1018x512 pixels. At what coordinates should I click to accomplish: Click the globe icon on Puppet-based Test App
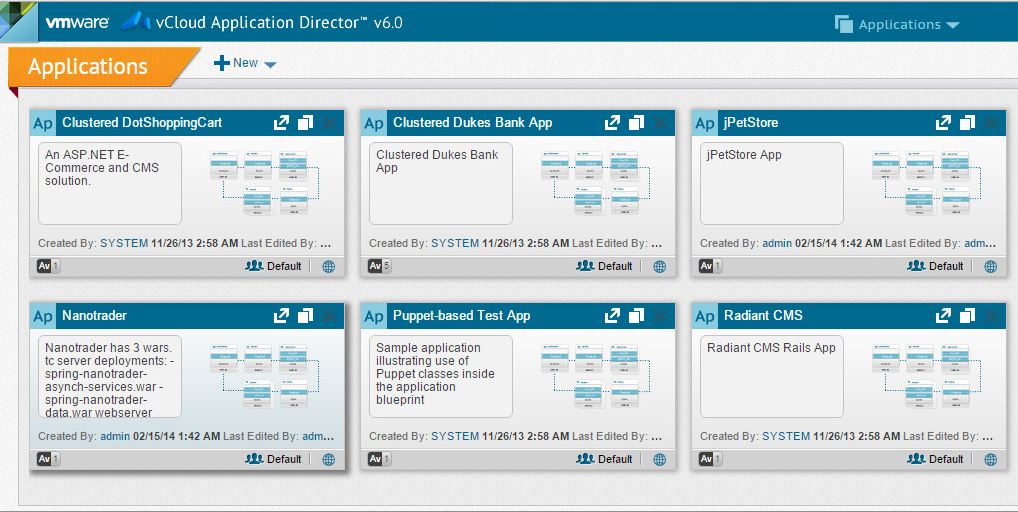(660, 459)
